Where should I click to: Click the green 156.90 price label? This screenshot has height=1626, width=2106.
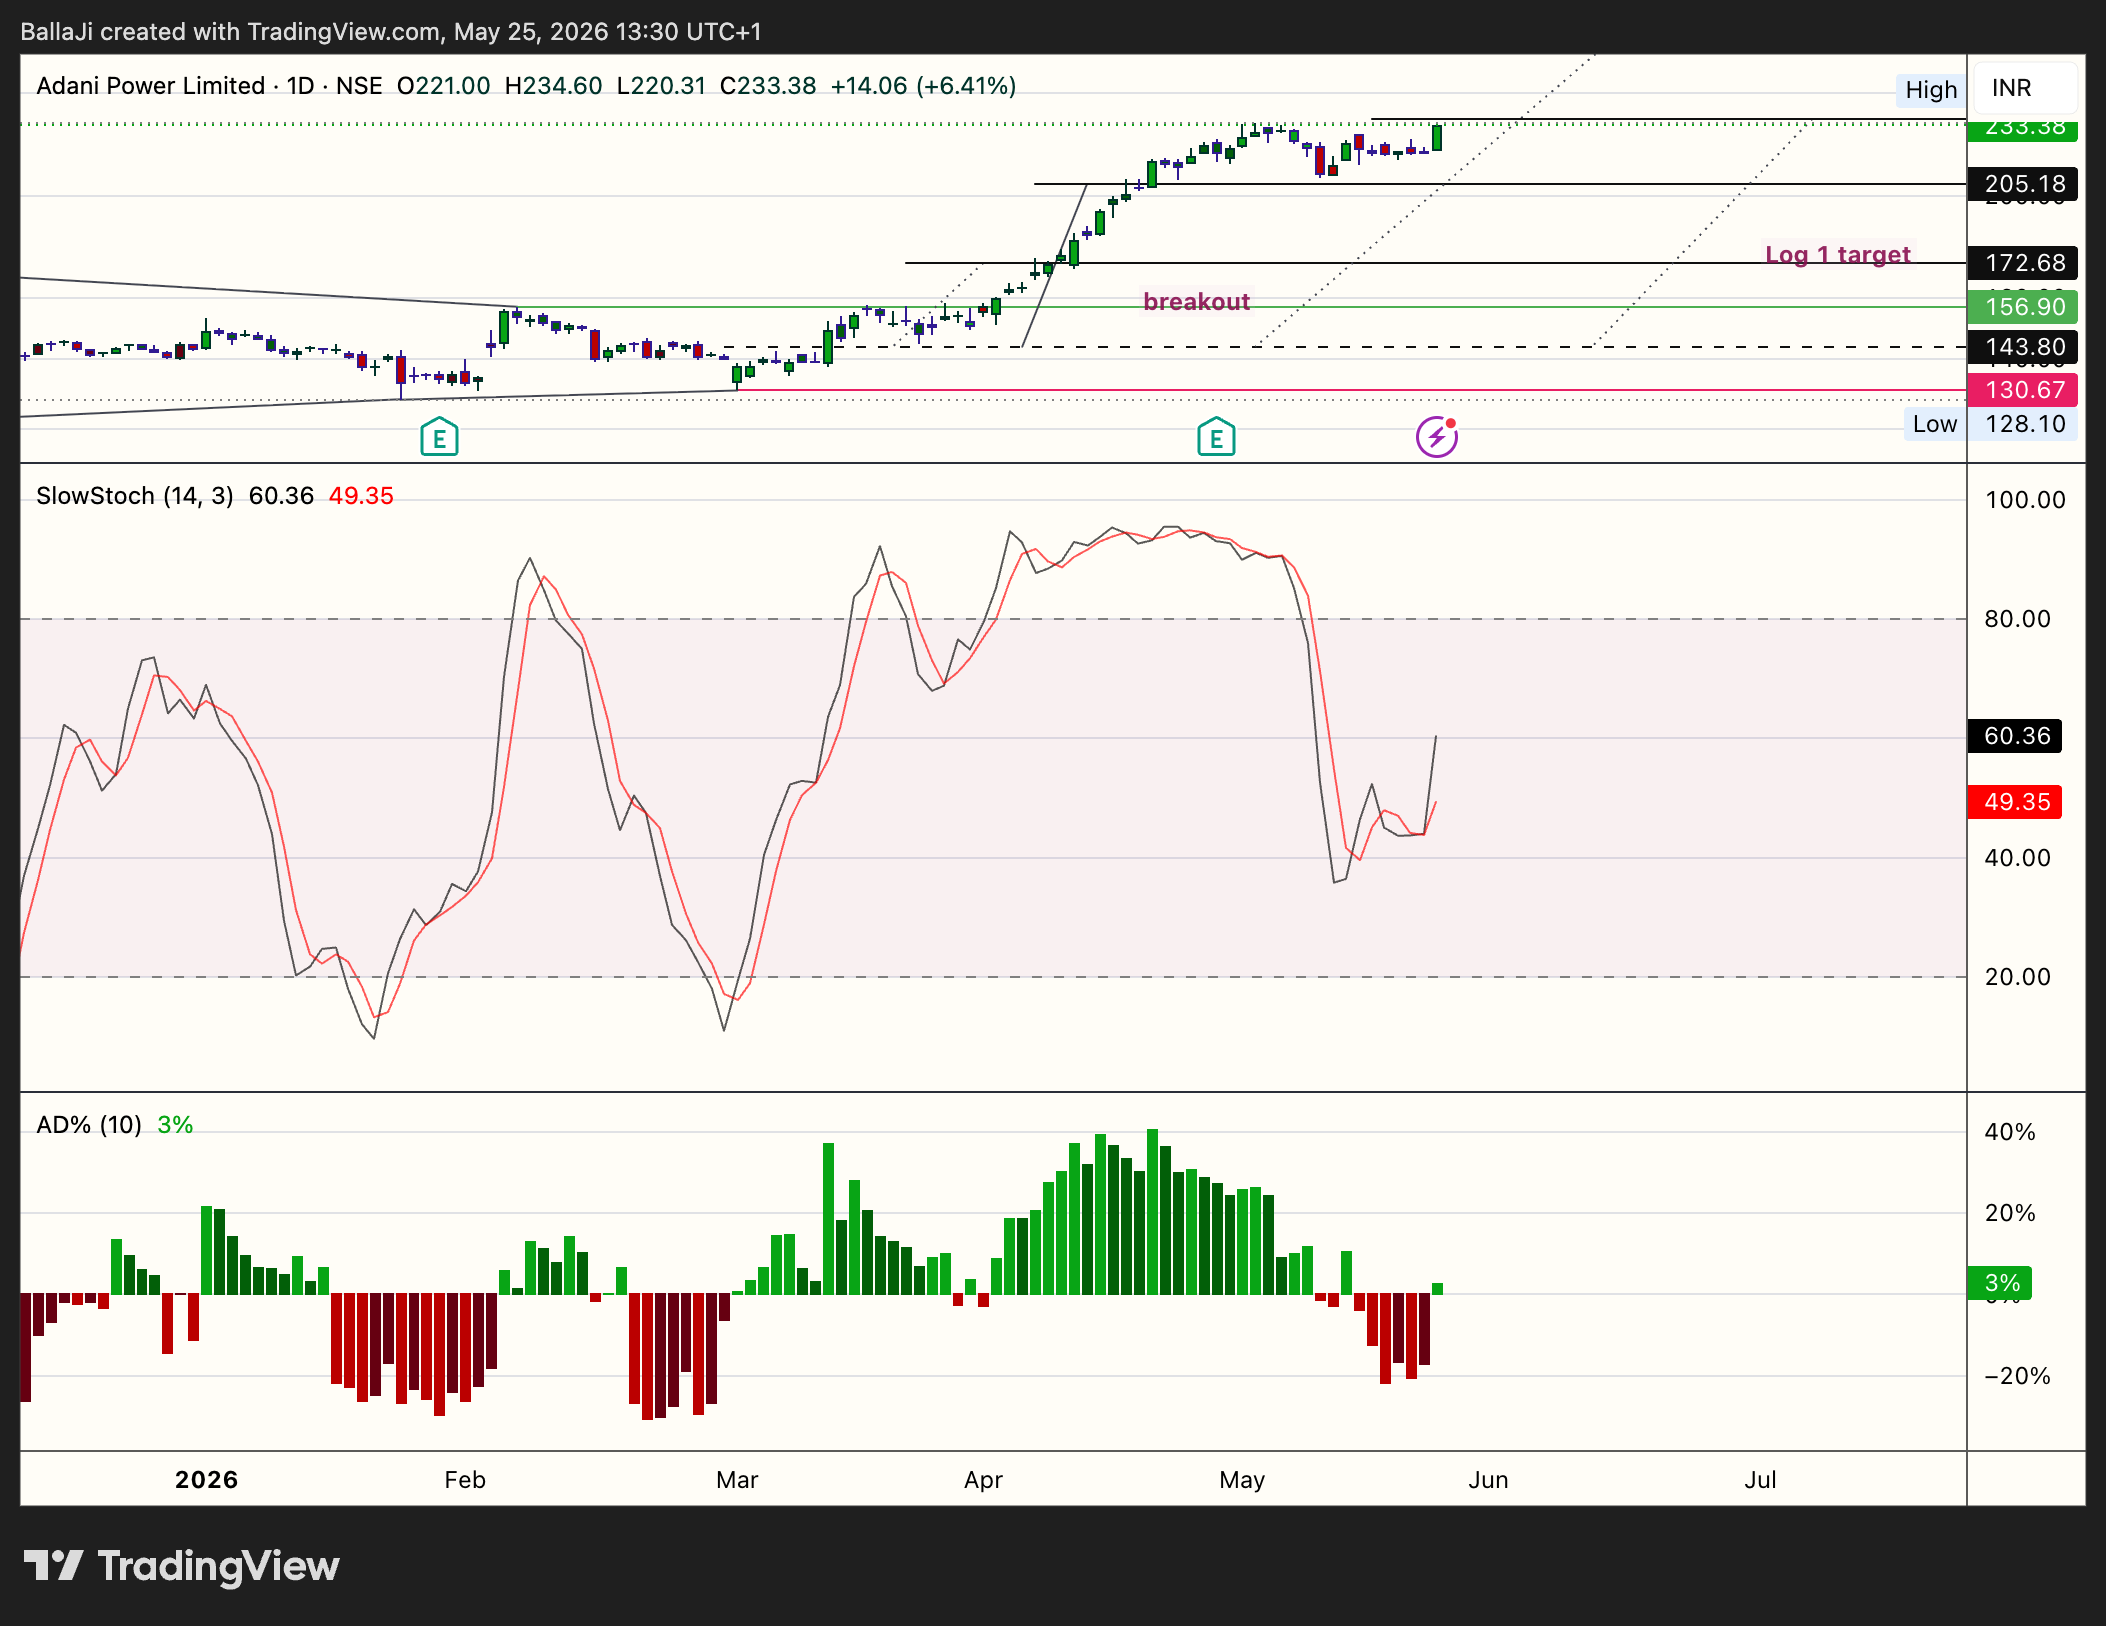point(2025,307)
